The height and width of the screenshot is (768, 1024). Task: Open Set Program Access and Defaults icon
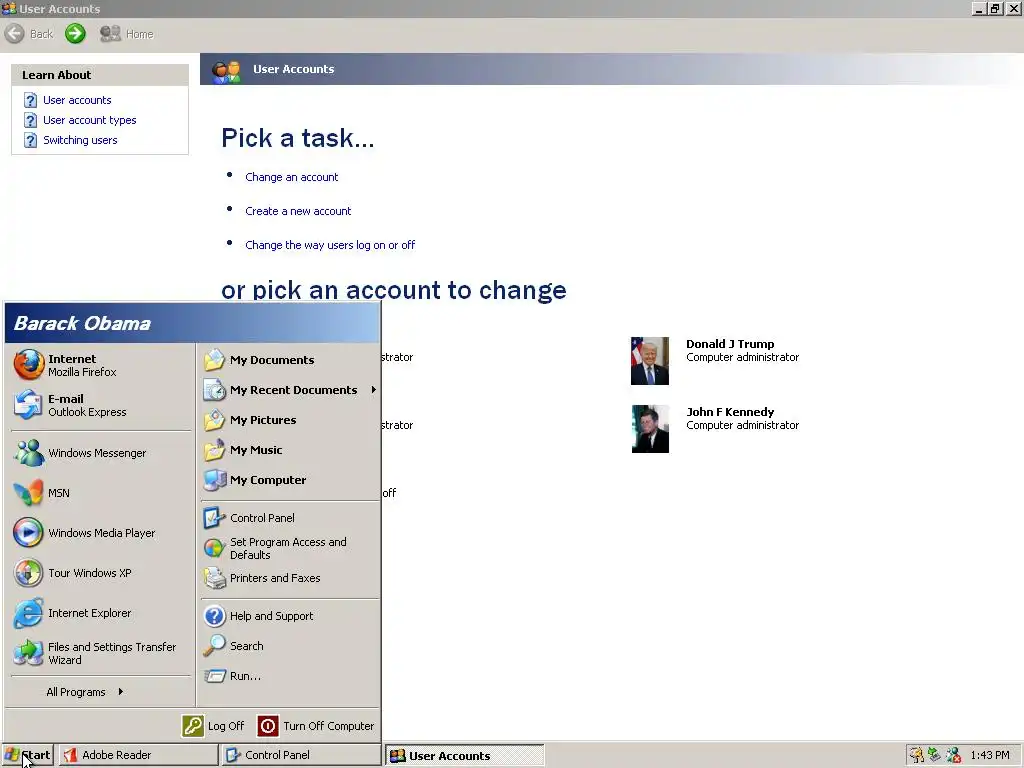tap(214, 548)
